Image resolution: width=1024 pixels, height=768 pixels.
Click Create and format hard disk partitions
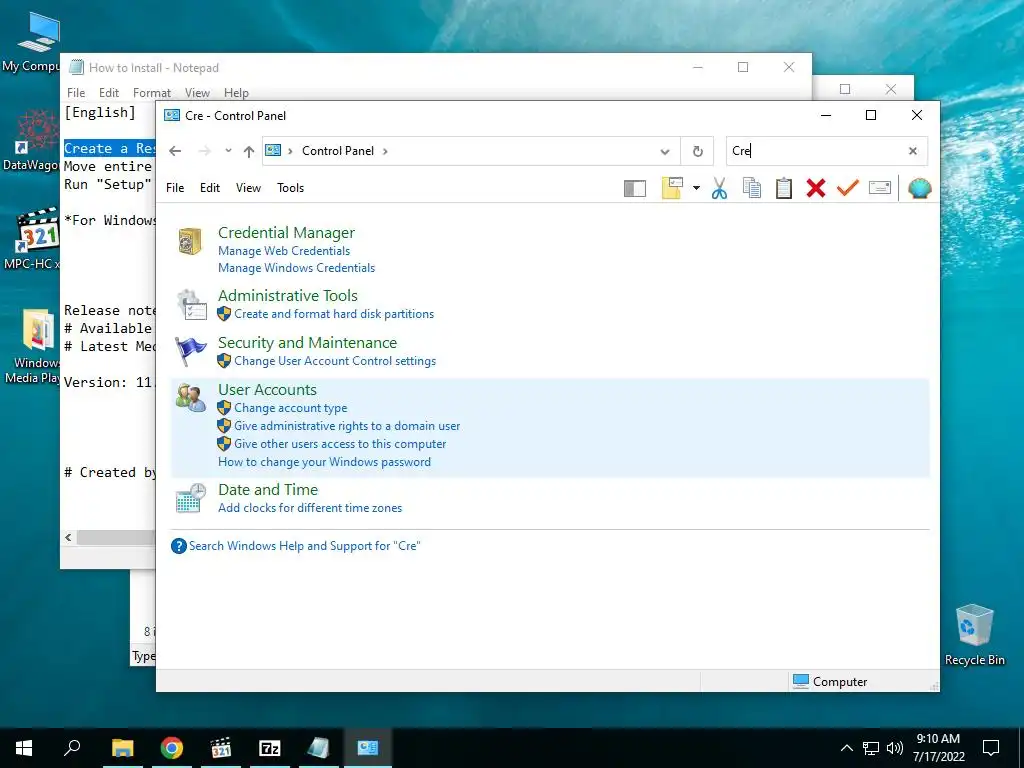[x=334, y=314]
